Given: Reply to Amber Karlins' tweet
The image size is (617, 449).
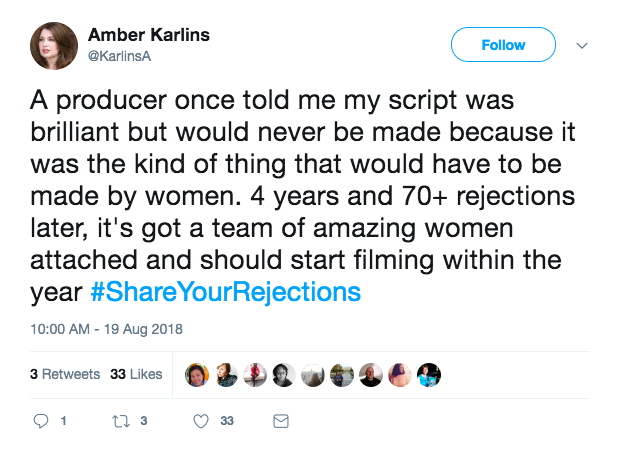Looking at the screenshot, I should point(41,421).
